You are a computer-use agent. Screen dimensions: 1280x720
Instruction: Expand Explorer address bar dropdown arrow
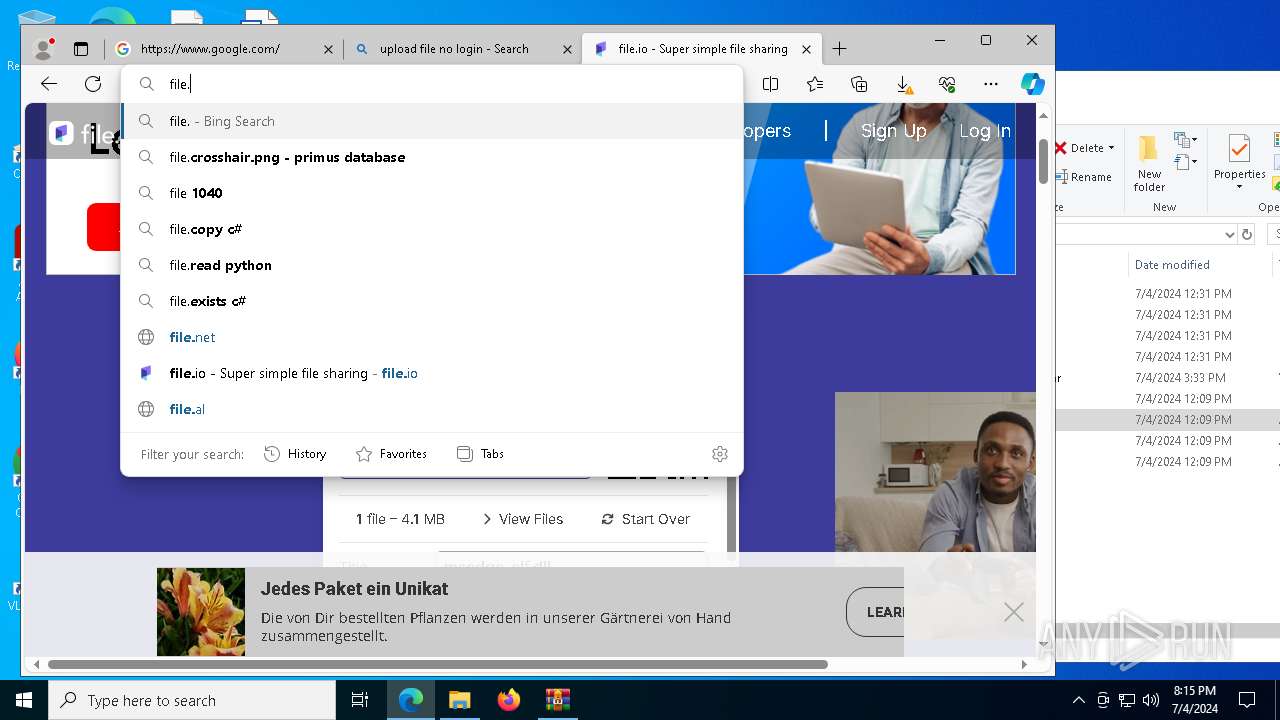1229,234
